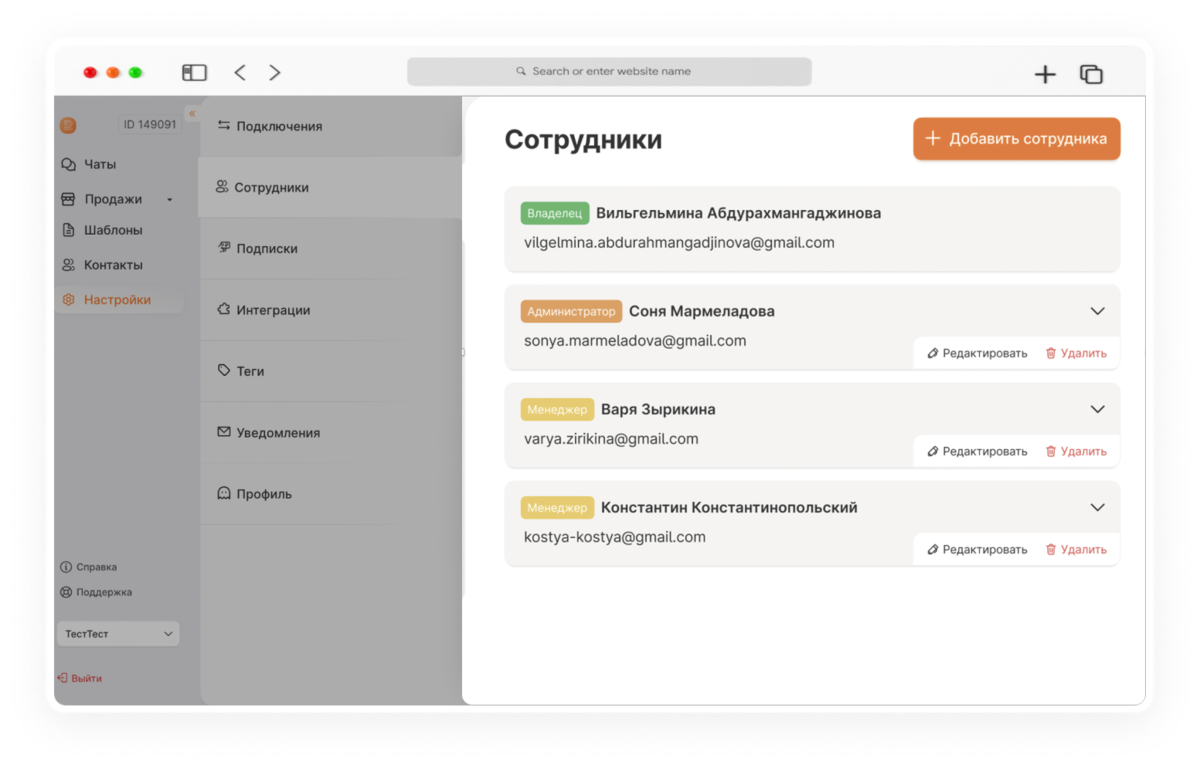Go back with the browser left arrow
The width and height of the screenshot is (1200, 768).
(x=240, y=72)
